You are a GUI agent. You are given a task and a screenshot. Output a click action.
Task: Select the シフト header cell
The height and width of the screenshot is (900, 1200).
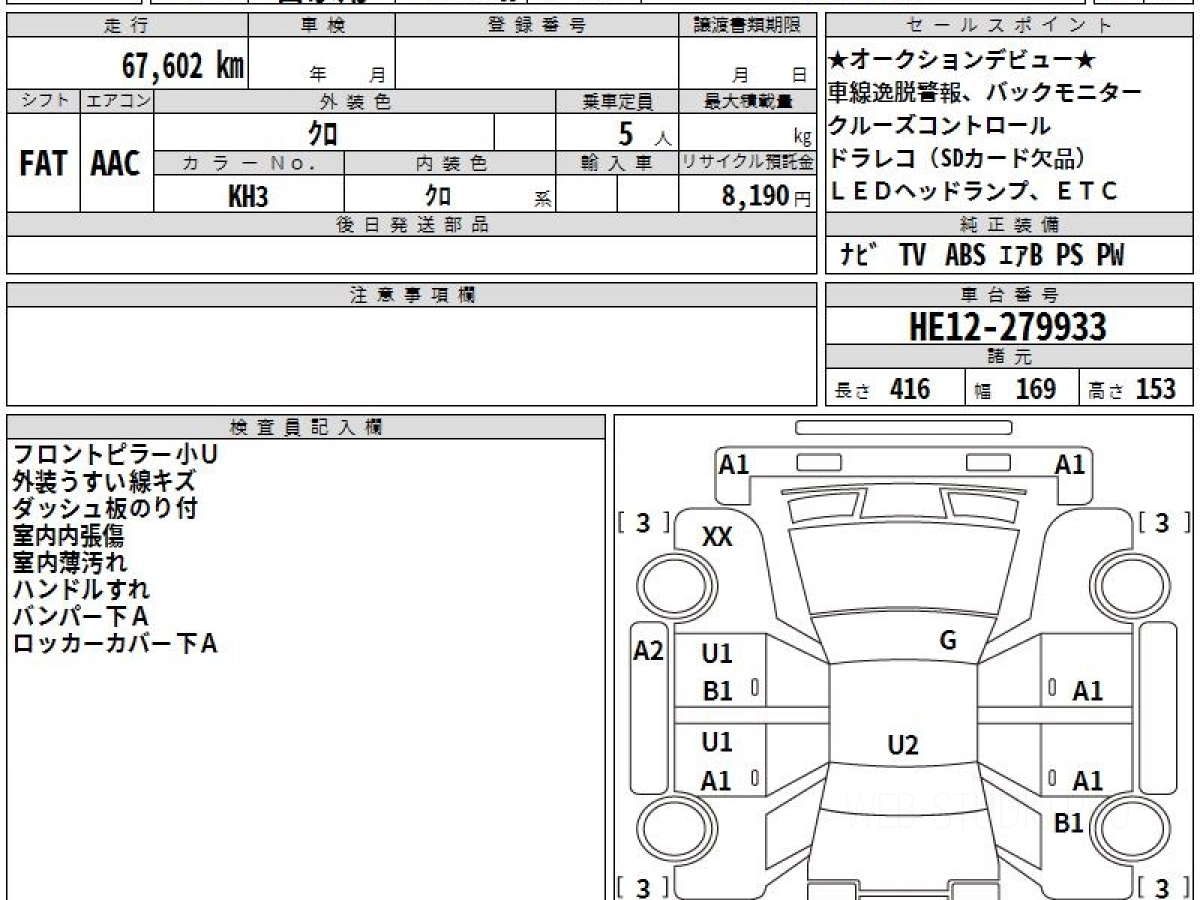[x=43, y=101]
